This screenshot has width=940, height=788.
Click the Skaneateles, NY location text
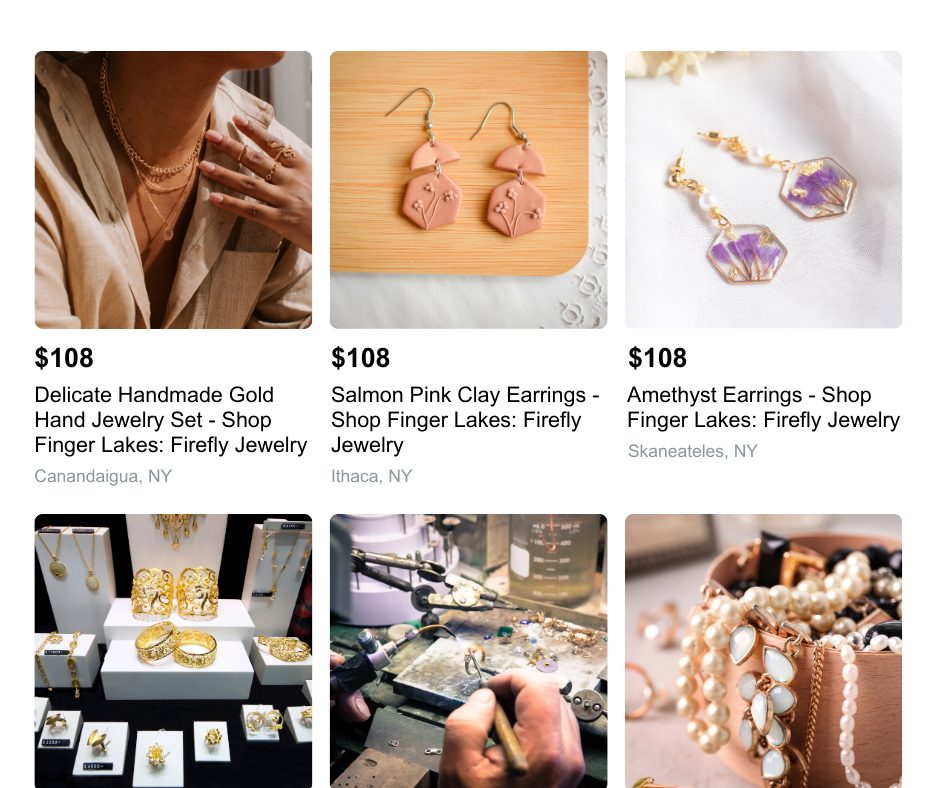[692, 451]
